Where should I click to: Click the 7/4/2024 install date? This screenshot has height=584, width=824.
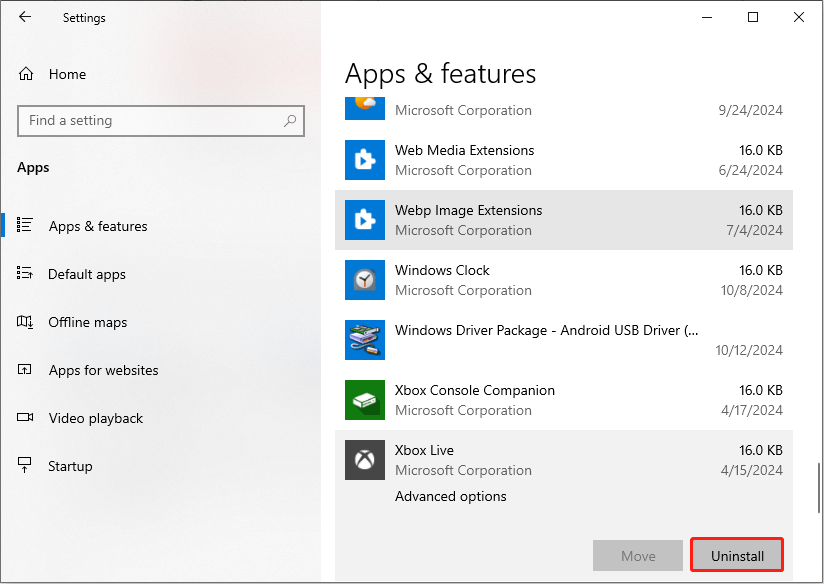pos(754,230)
